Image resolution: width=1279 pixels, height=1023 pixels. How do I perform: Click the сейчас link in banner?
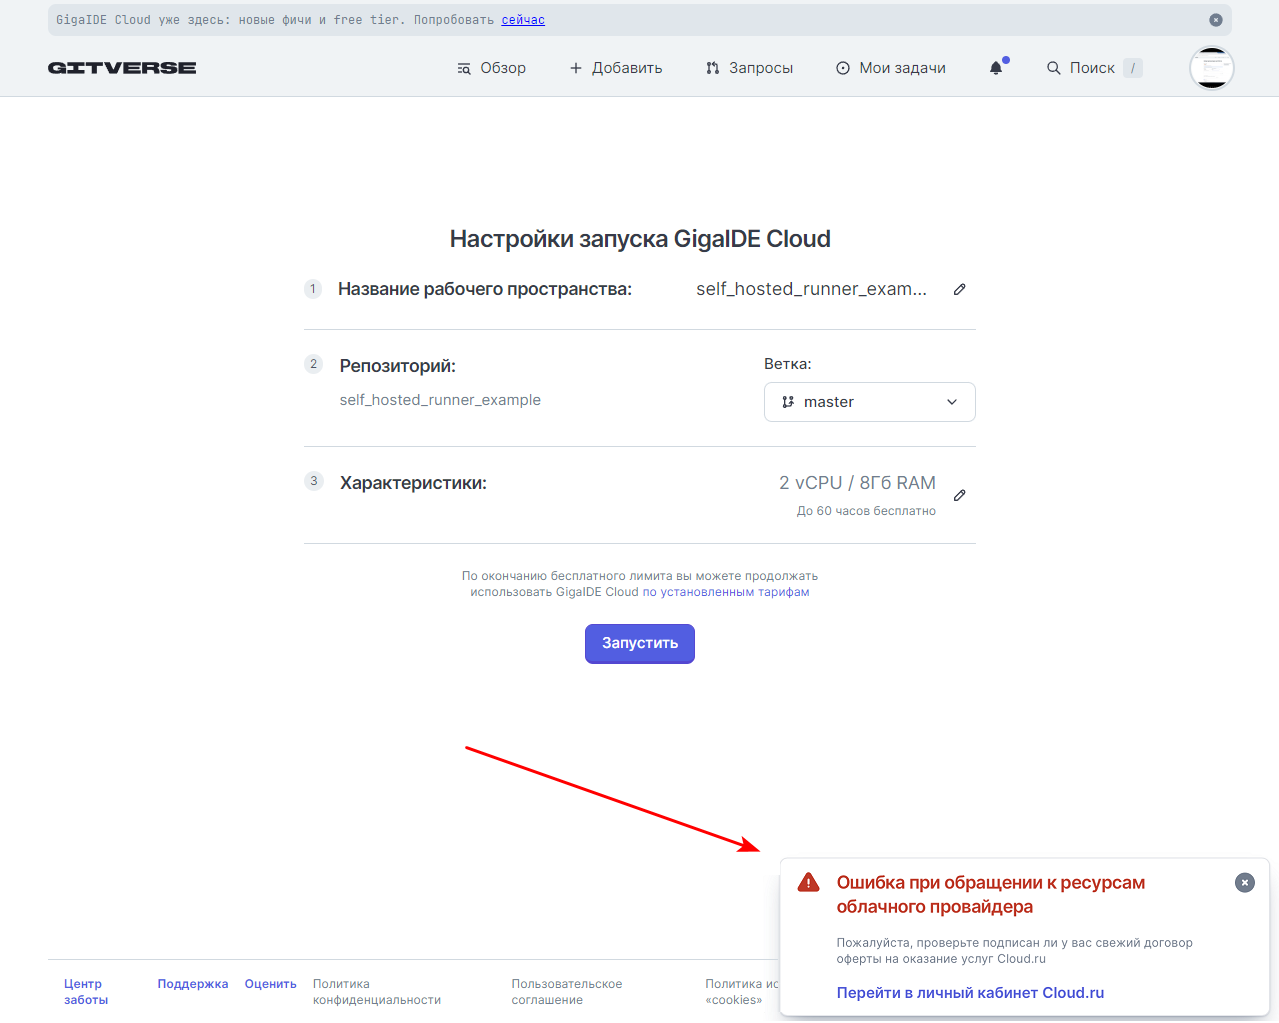523,20
